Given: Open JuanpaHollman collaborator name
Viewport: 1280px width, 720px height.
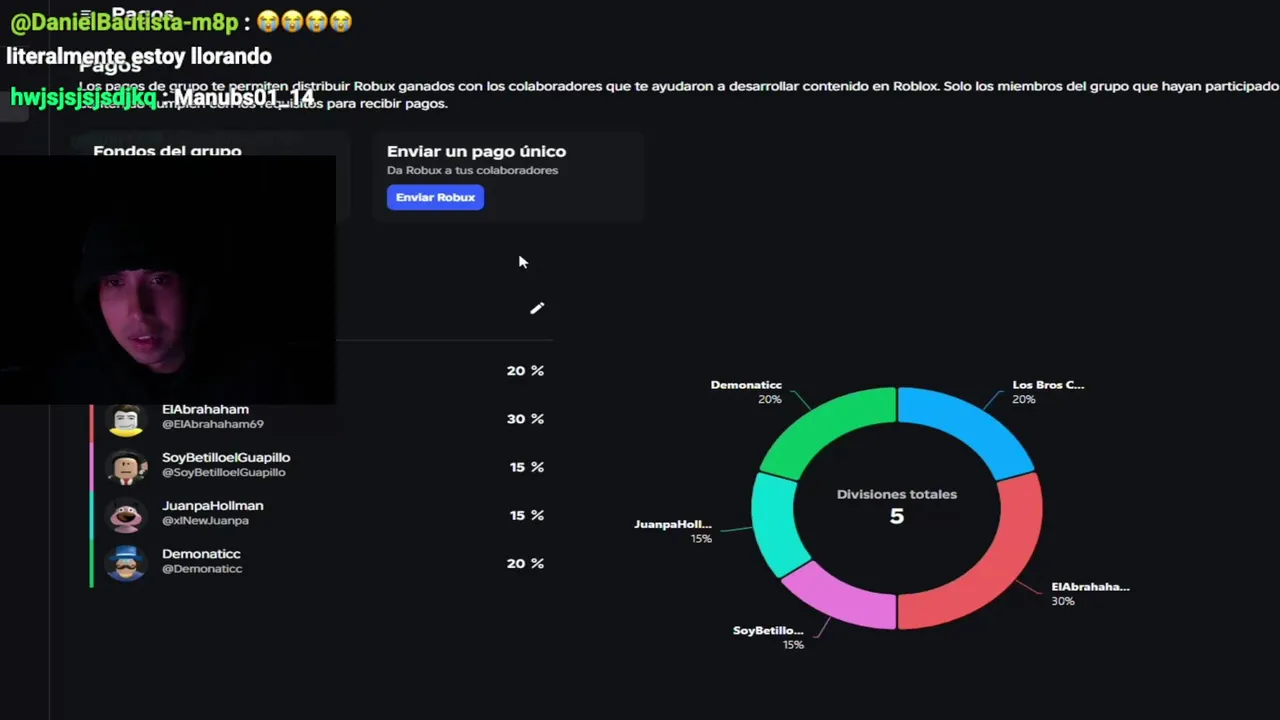Looking at the screenshot, I should point(213,505).
